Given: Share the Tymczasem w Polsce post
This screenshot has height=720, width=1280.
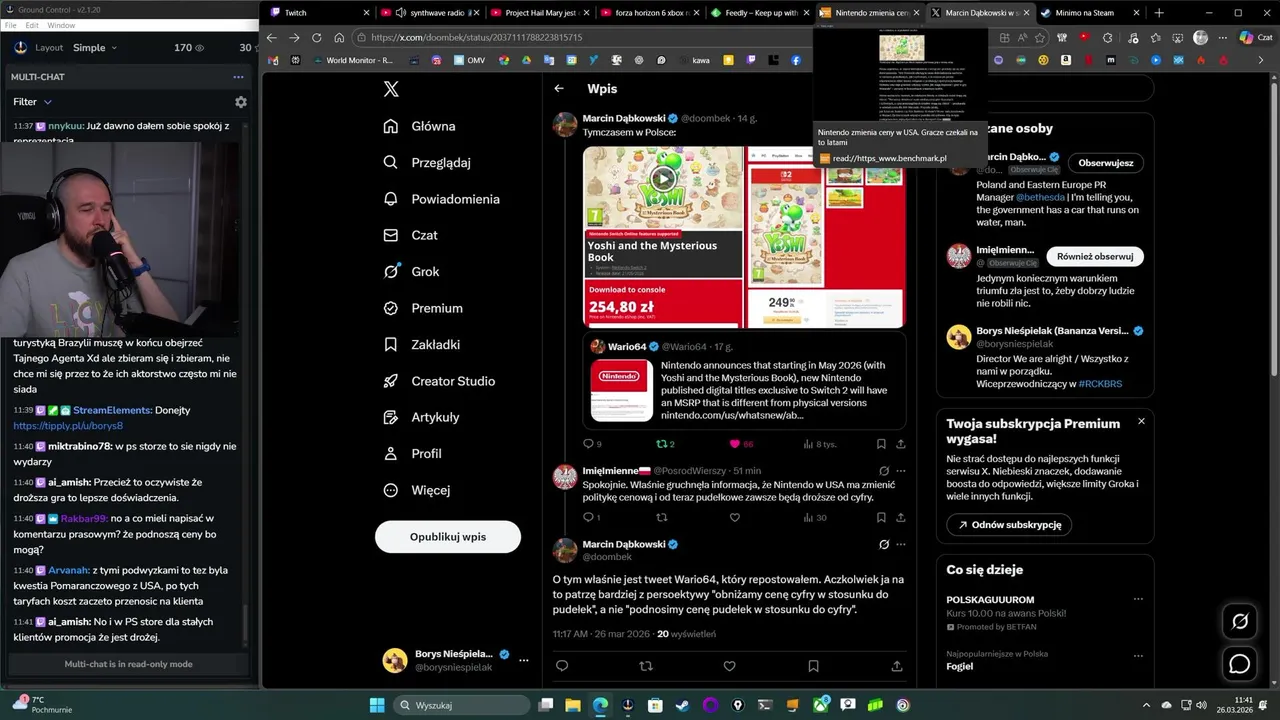Looking at the screenshot, I should [901, 444].
